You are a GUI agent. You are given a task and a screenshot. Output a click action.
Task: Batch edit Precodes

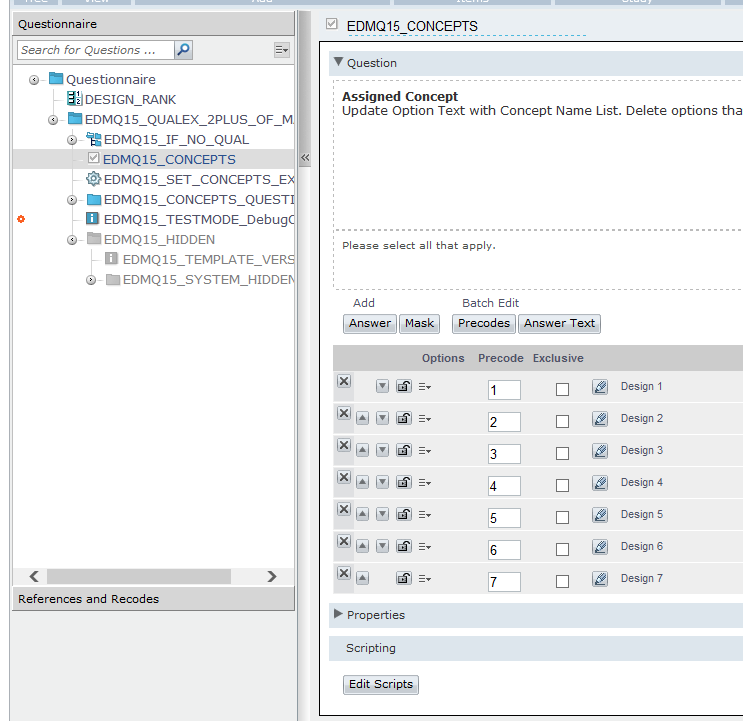[x=484, y=324]
